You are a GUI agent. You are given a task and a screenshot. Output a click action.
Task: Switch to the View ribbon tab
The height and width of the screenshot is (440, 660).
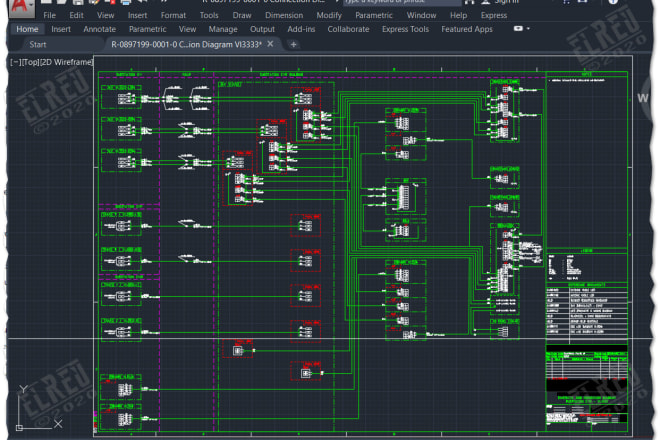point(187,29)
